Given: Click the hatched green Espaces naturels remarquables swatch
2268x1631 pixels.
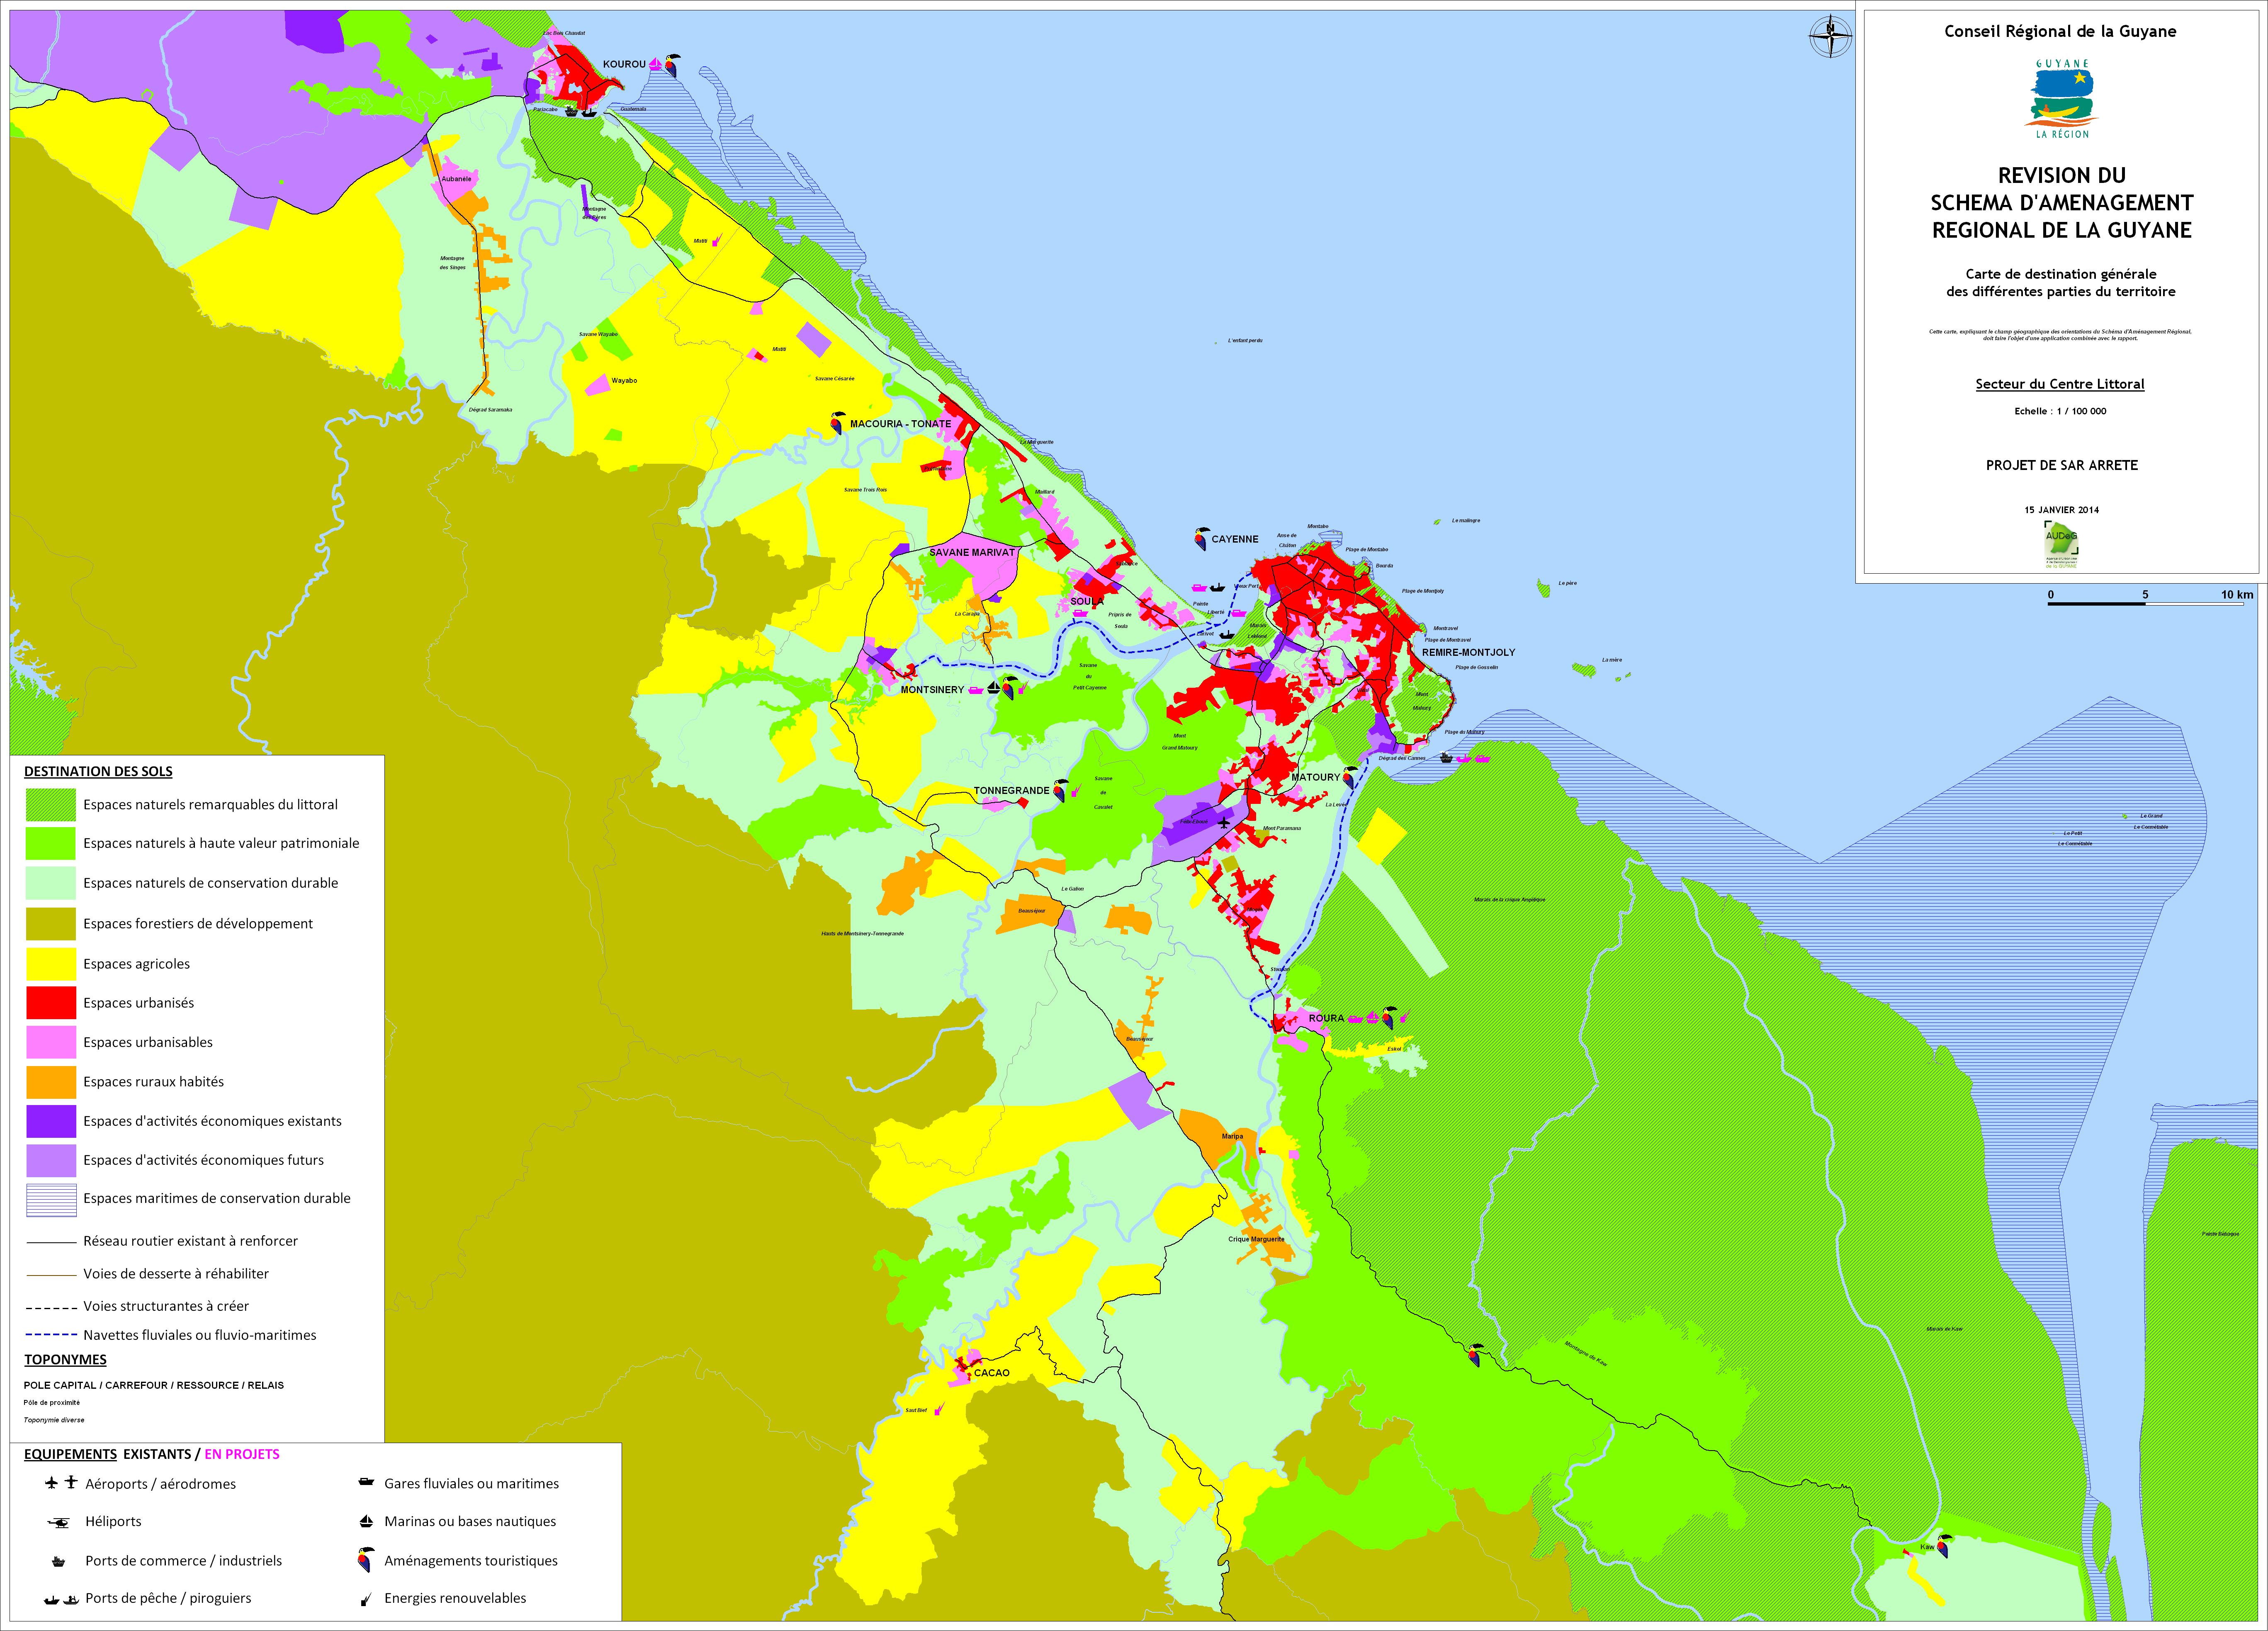Looking at the screenshot, I should 51,805.
